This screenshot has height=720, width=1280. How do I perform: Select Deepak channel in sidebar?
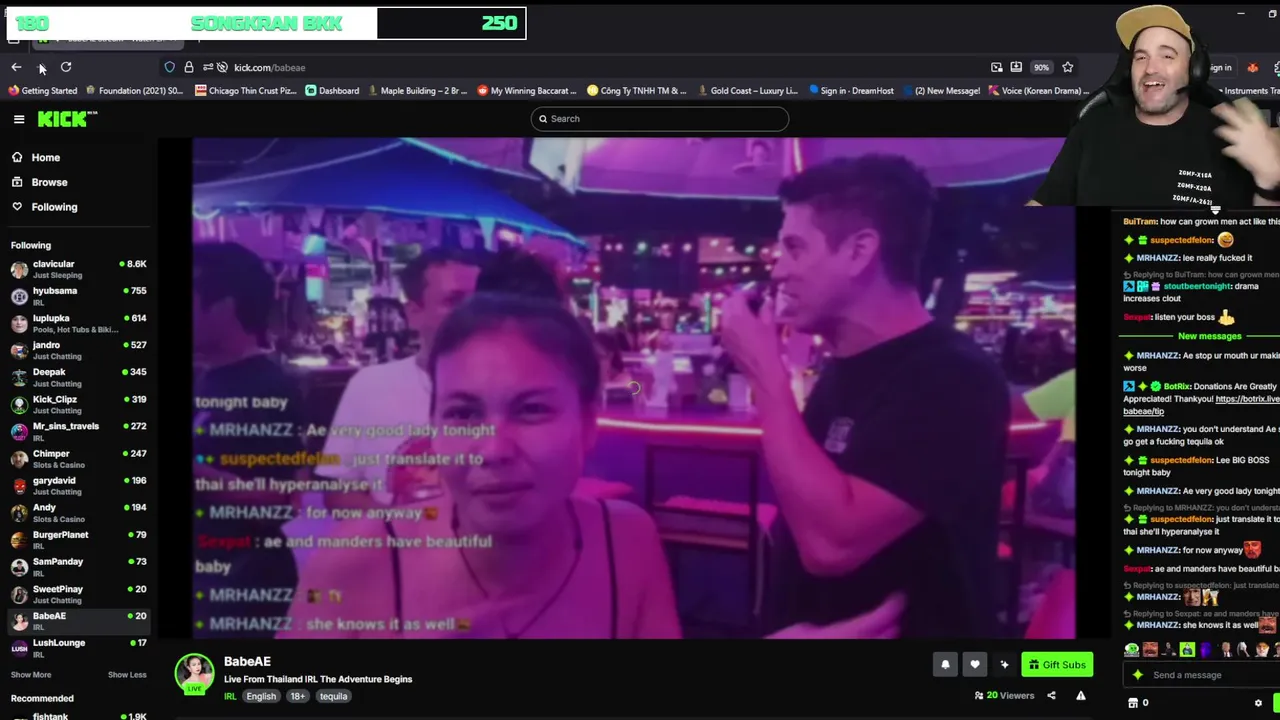tap(78, 377)
